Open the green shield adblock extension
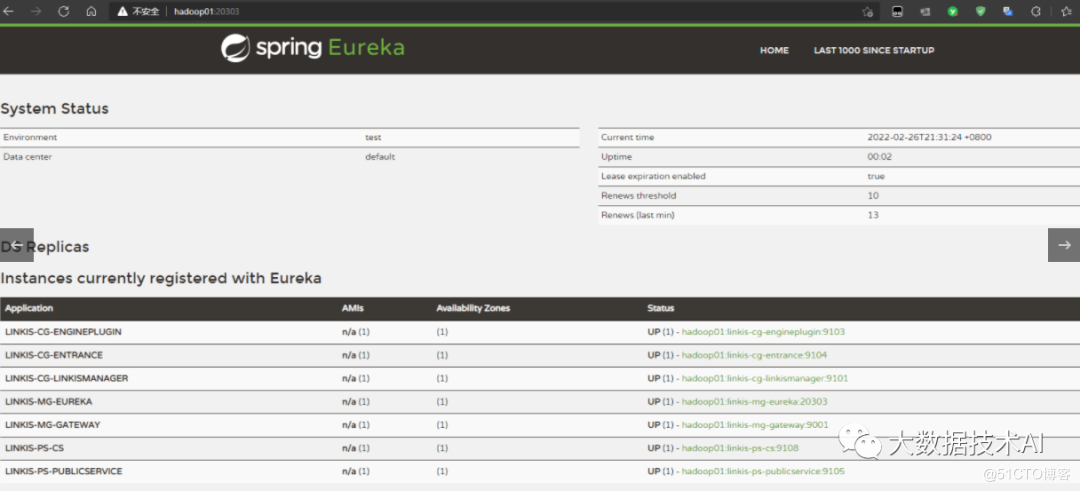Viewport: 1080px width, 491px height. [x=981, y=11]
